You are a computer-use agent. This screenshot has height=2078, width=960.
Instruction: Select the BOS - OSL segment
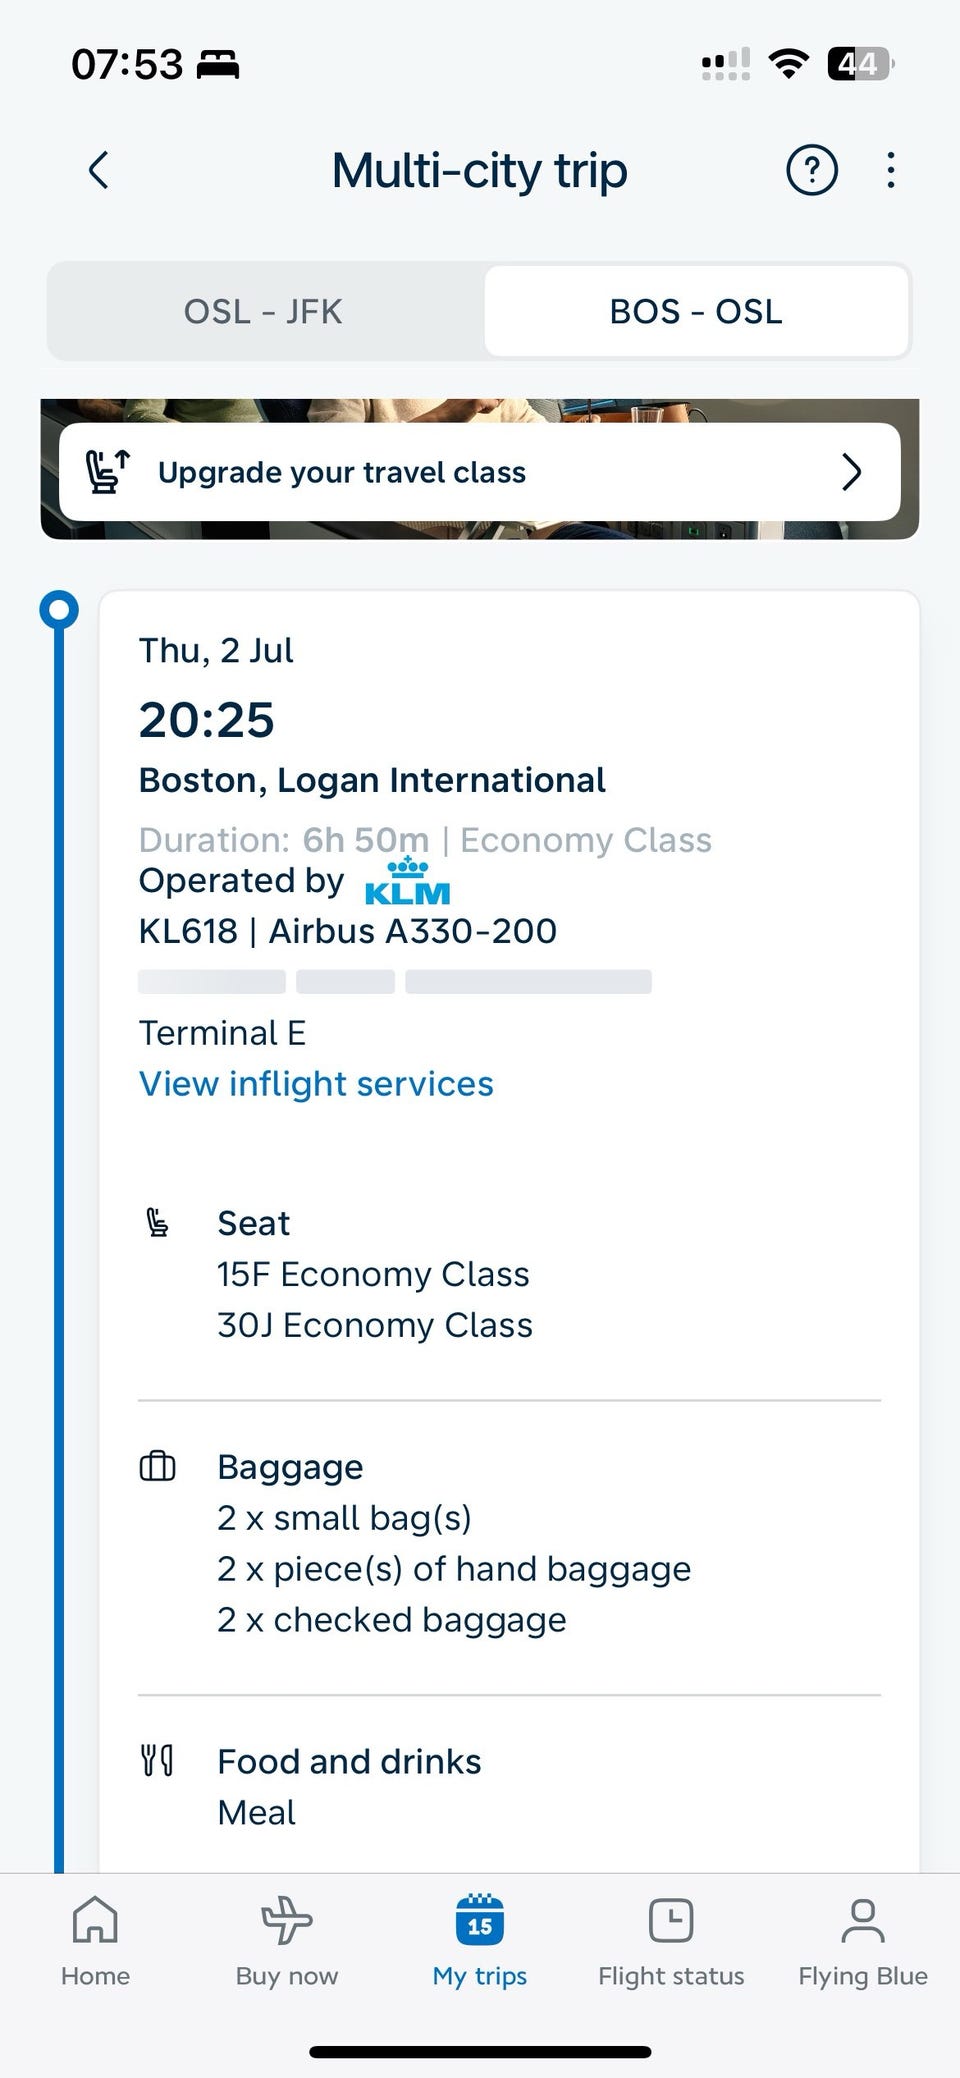697,311
